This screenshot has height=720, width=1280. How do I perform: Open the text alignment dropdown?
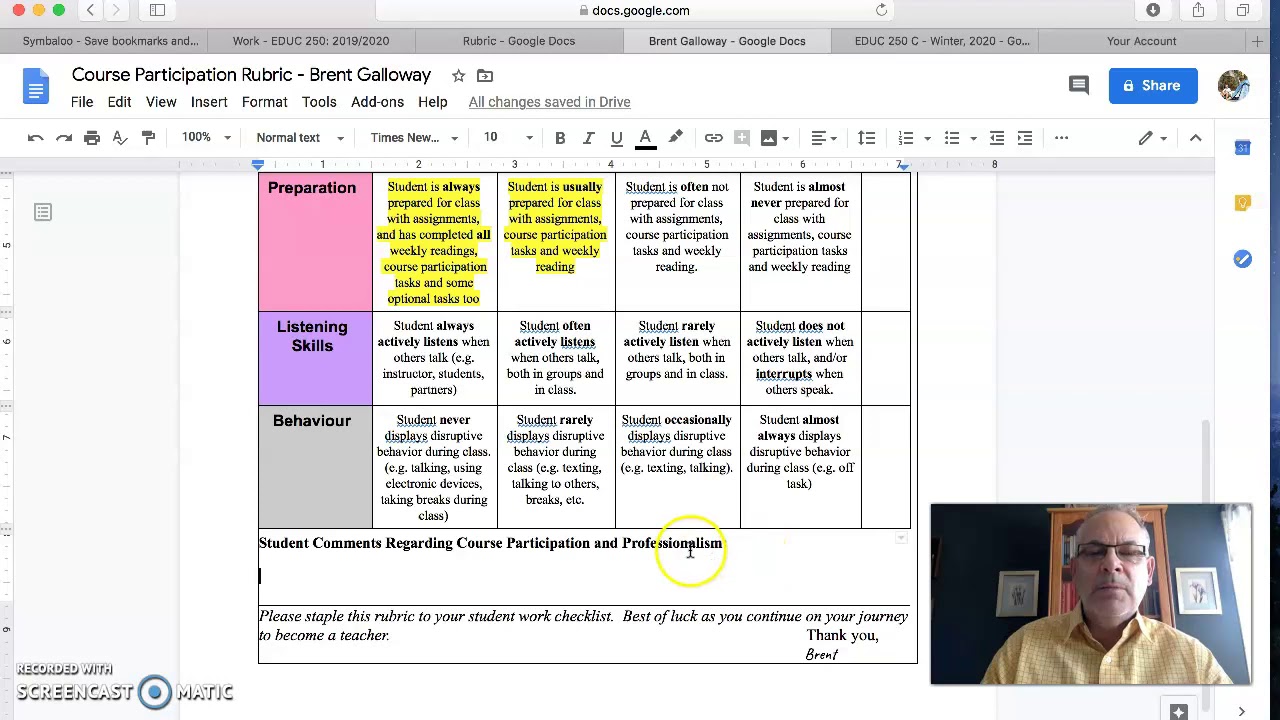point(824,138)
